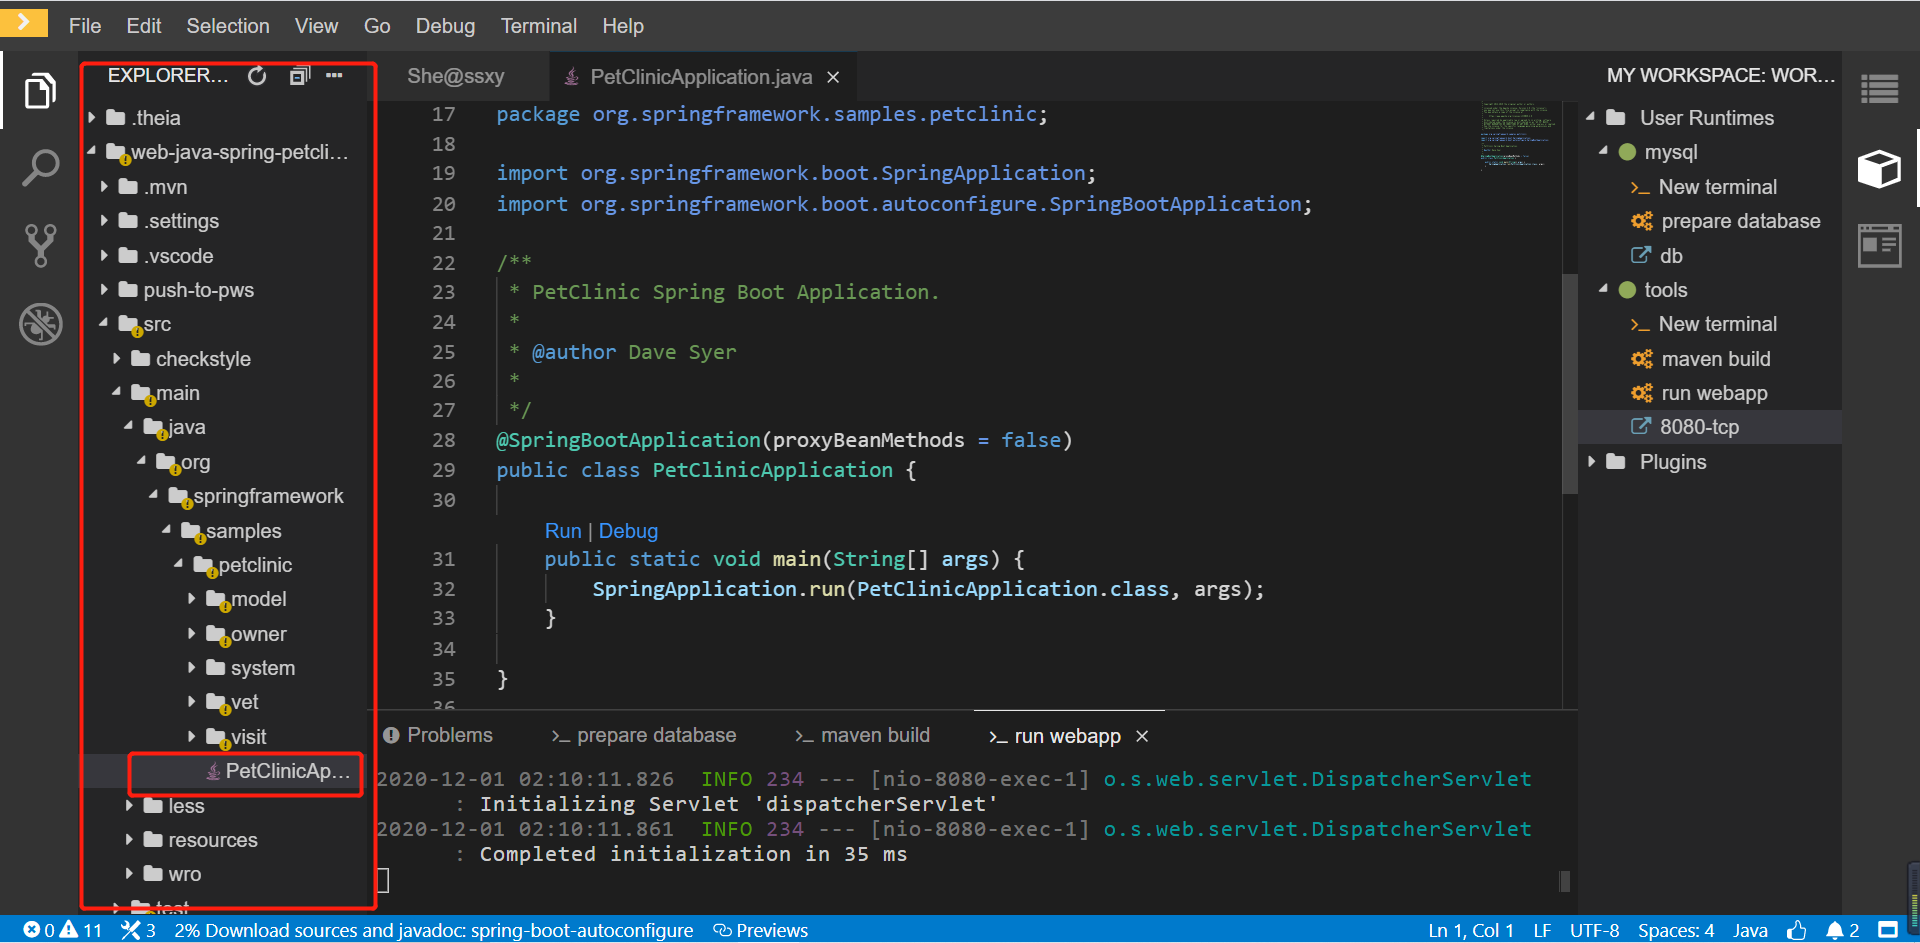Switch to the She@ssxy tab
This screenshot has width=1920, height=943.
(456, 77)
